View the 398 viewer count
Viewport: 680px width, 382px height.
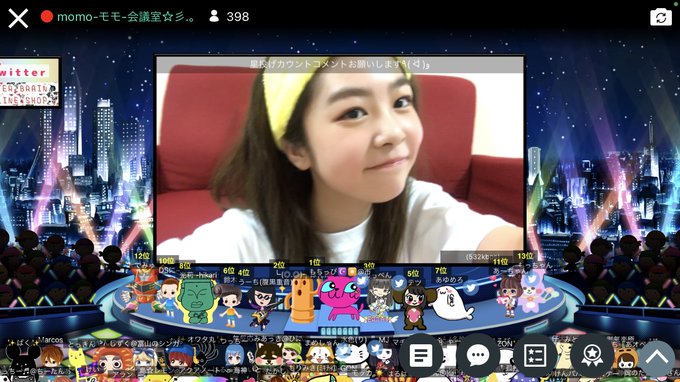[x=238, y=16]
